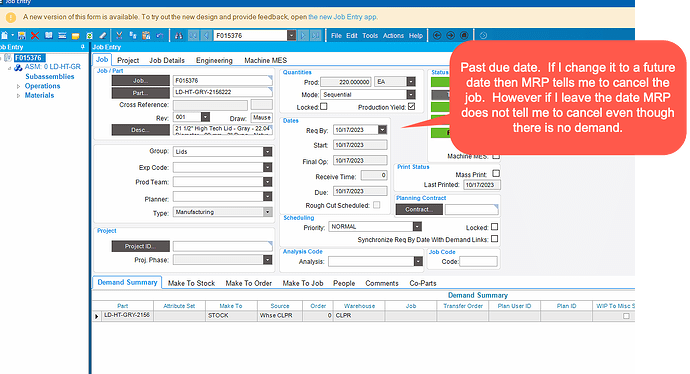Viewport: 690px width, 374px height.
Task: Open the arrow next to the New icon
Action: (12, 36)
